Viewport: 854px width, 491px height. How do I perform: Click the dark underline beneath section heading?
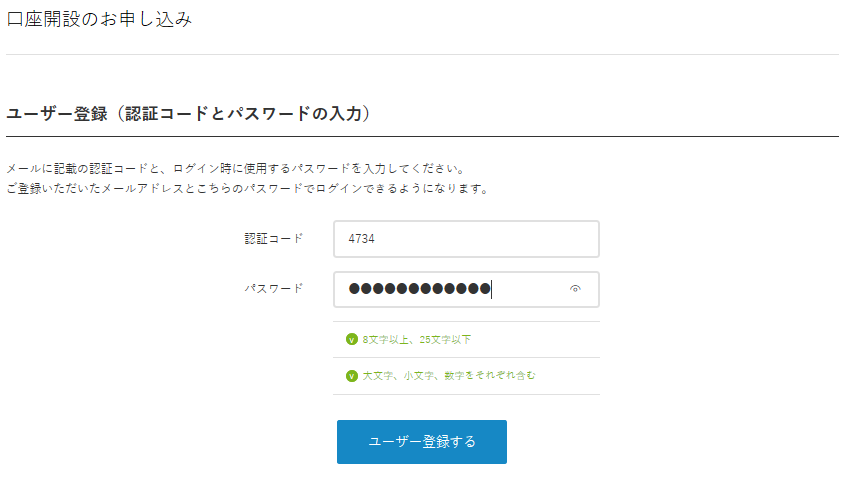[x=422, y=137]
